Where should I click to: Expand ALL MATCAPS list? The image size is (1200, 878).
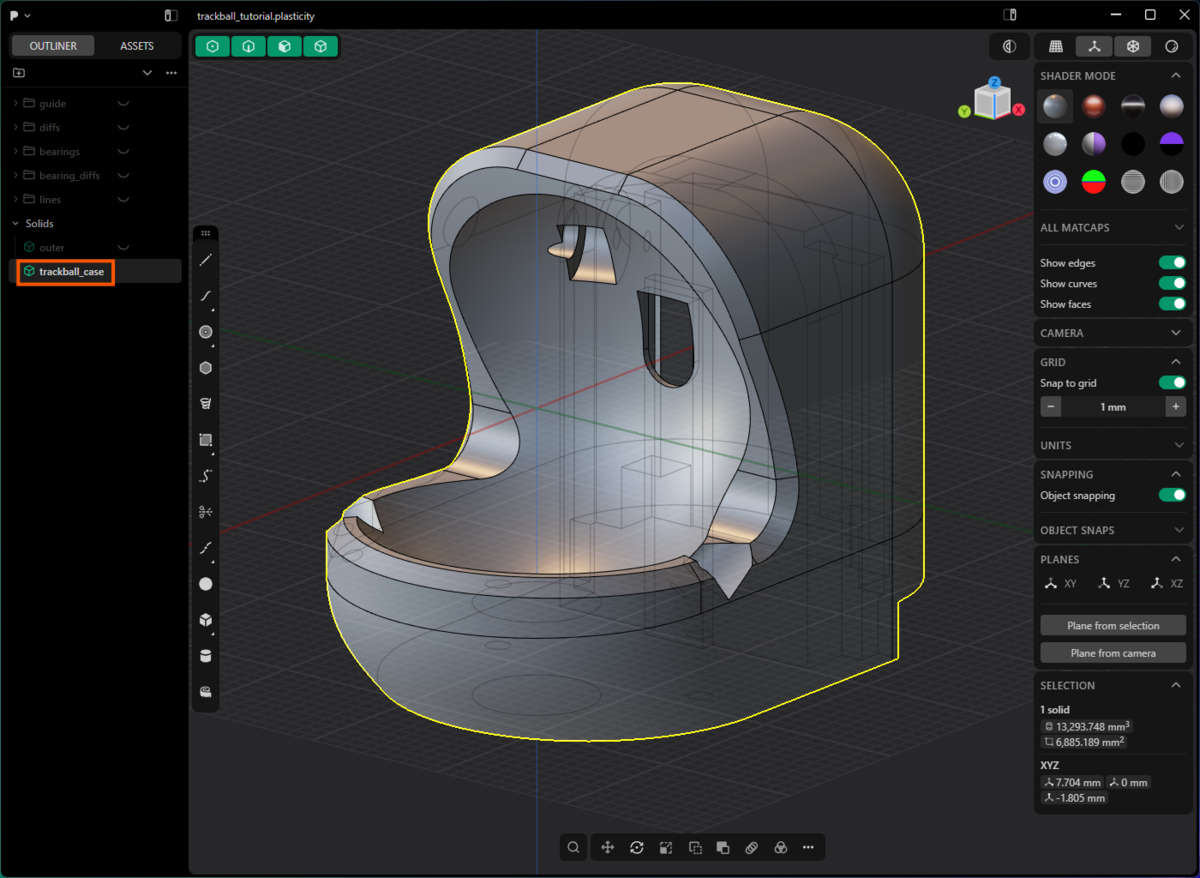coord(1112,228)
